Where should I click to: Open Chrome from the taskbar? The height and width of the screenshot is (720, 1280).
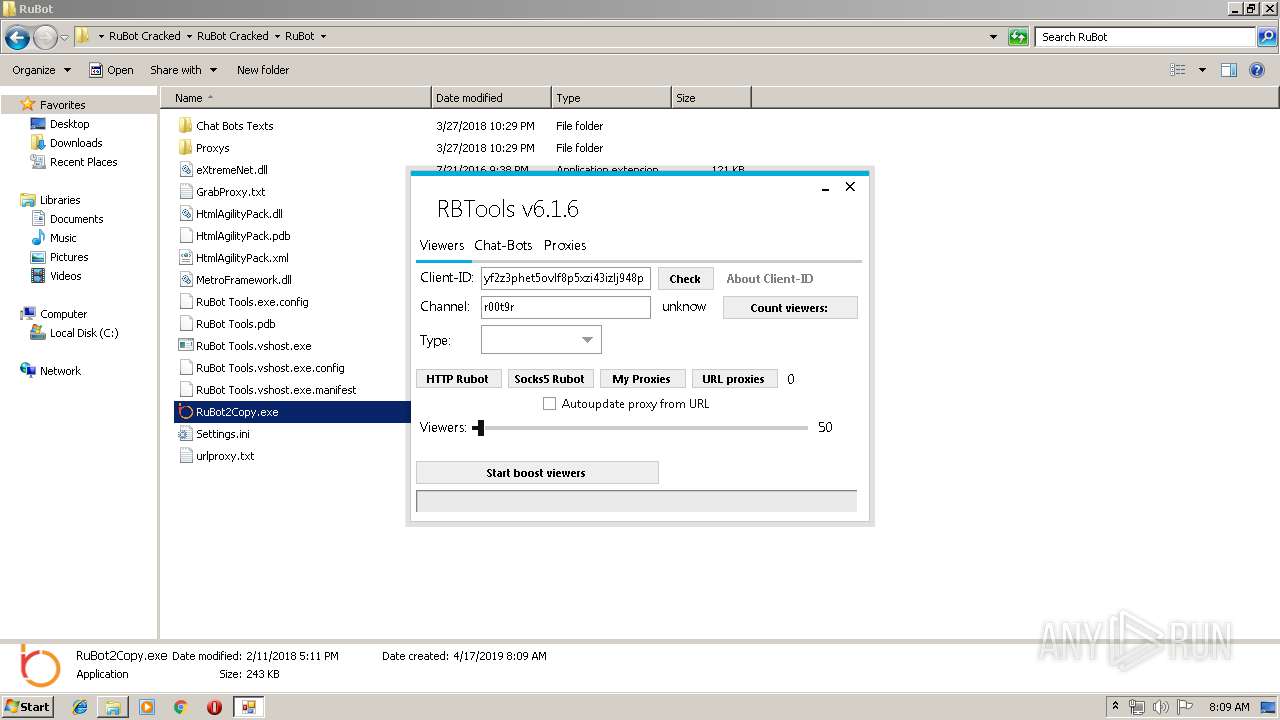click(181, 707)
